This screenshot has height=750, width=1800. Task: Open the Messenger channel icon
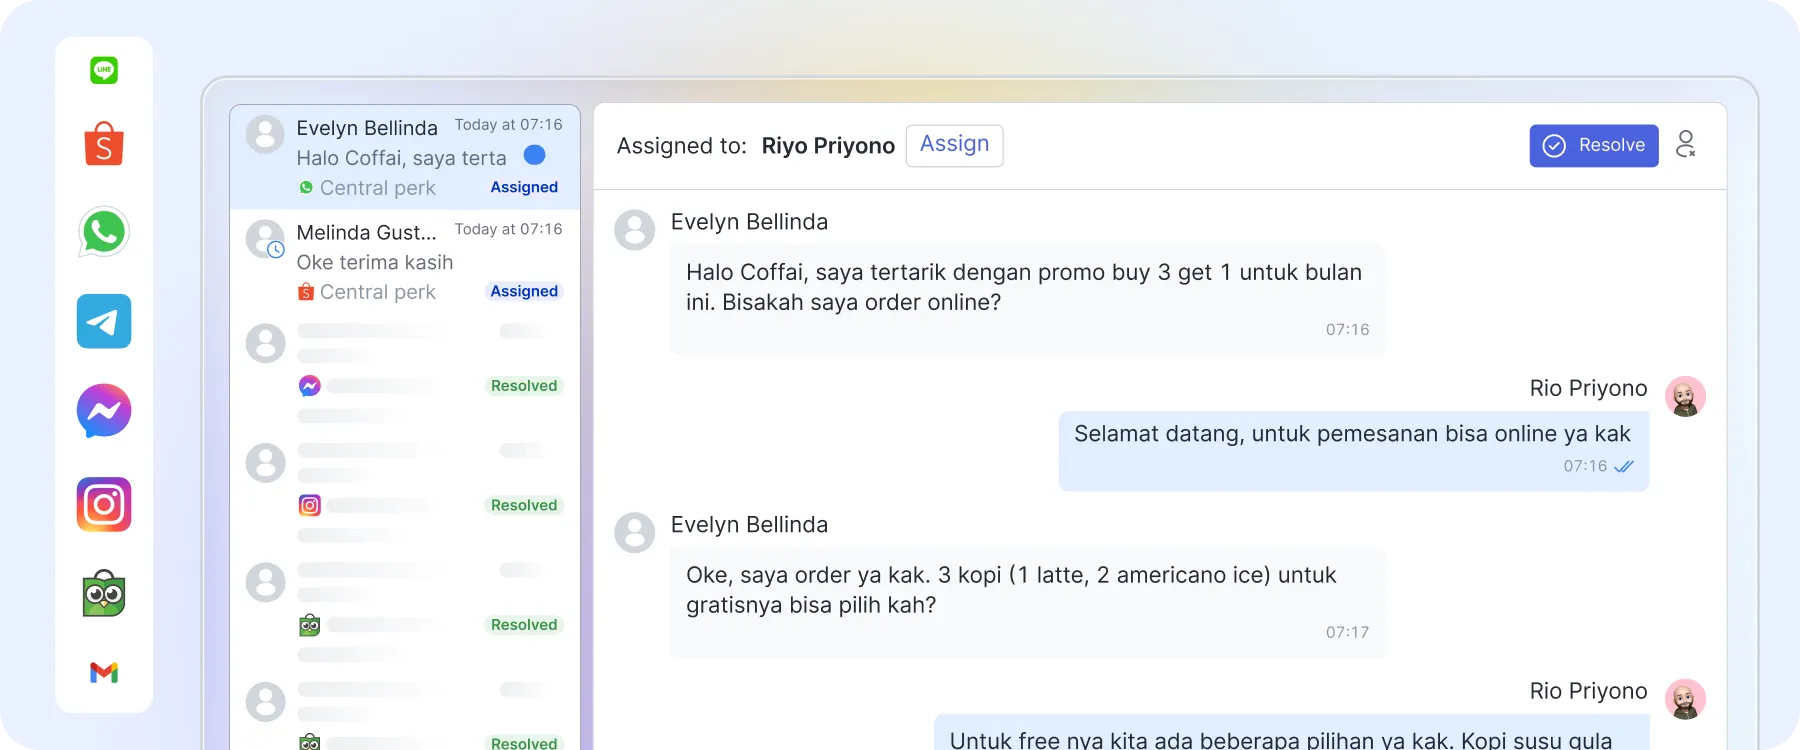click(104, 410)
